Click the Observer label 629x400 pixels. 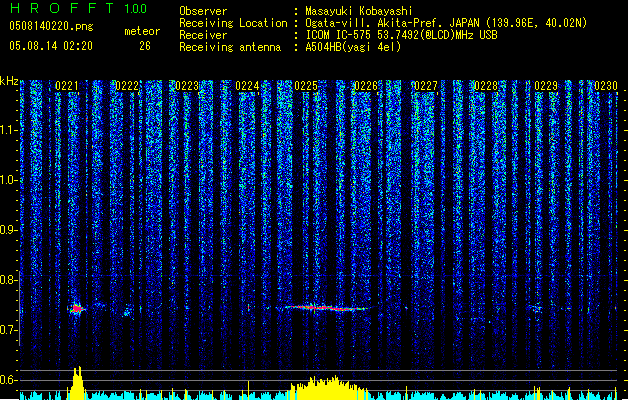point(203,11)
